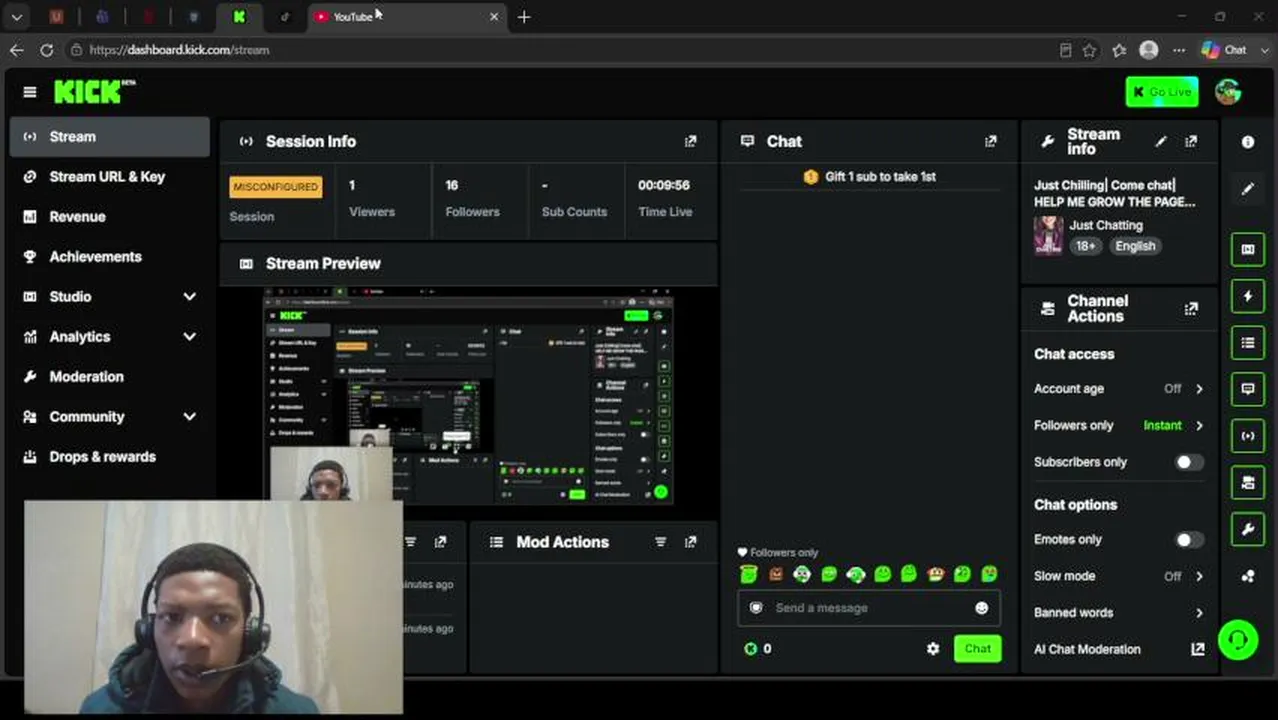Click the list icon in the right sidebar
The width and height of the screenshot is (1278, 720).
[1248, 343]
